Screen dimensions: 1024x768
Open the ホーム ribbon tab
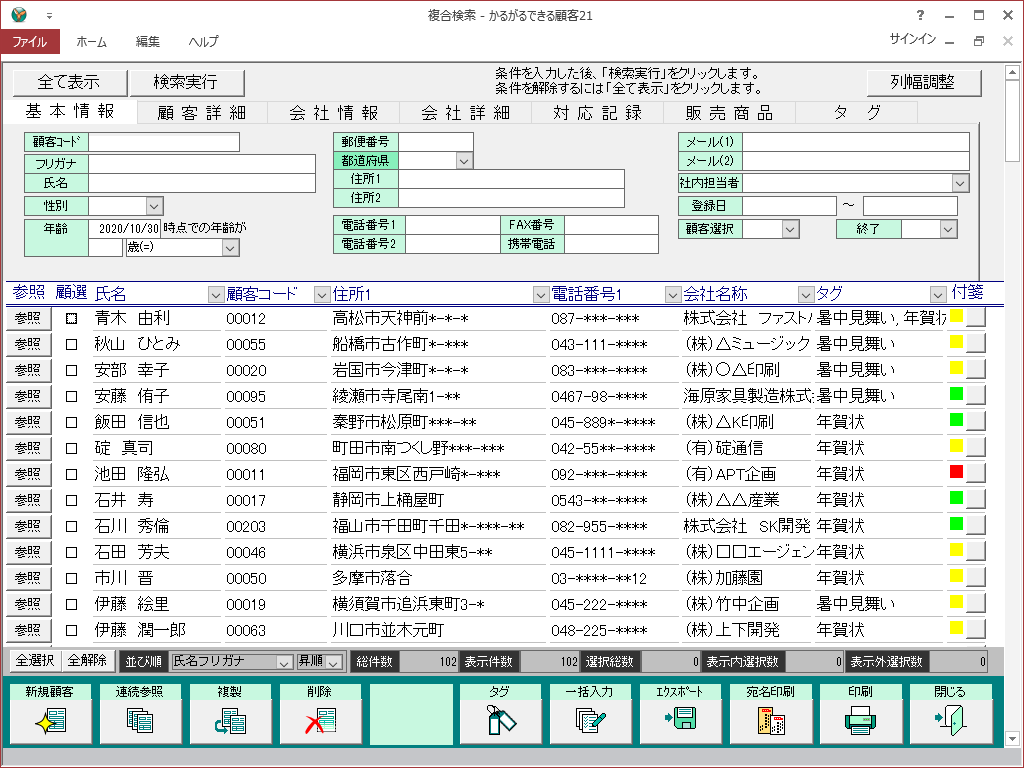(x=91, y=42)
